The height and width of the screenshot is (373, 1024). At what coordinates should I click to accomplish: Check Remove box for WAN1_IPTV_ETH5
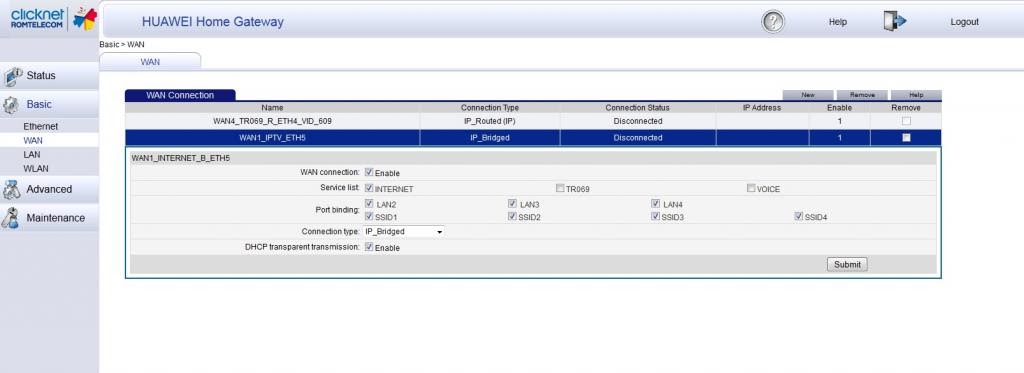[x=906, y=137]
